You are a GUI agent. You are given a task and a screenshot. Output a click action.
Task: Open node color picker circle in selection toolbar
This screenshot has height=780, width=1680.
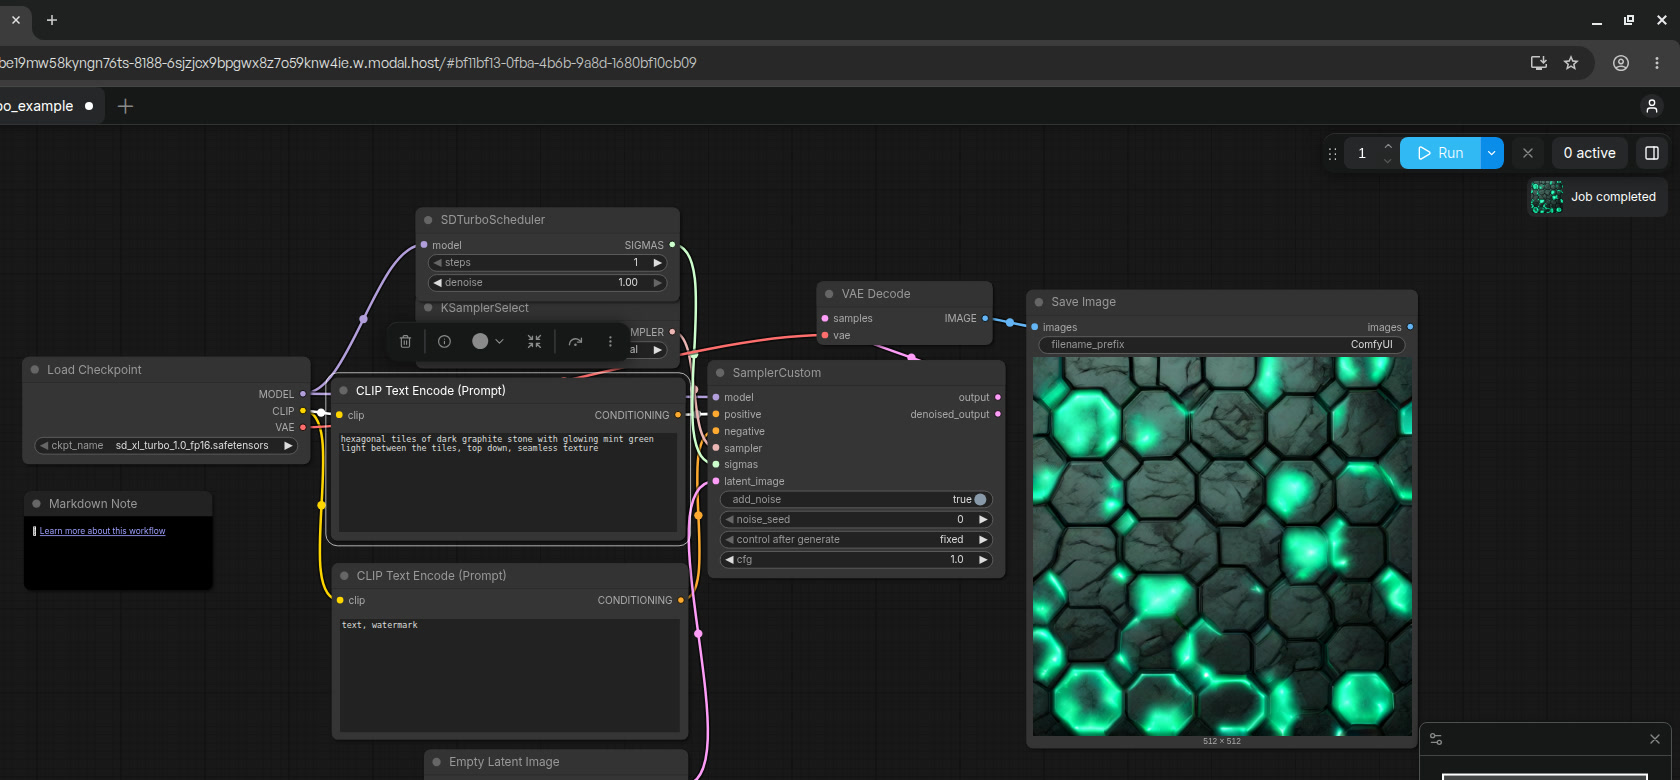coord(480,341)
